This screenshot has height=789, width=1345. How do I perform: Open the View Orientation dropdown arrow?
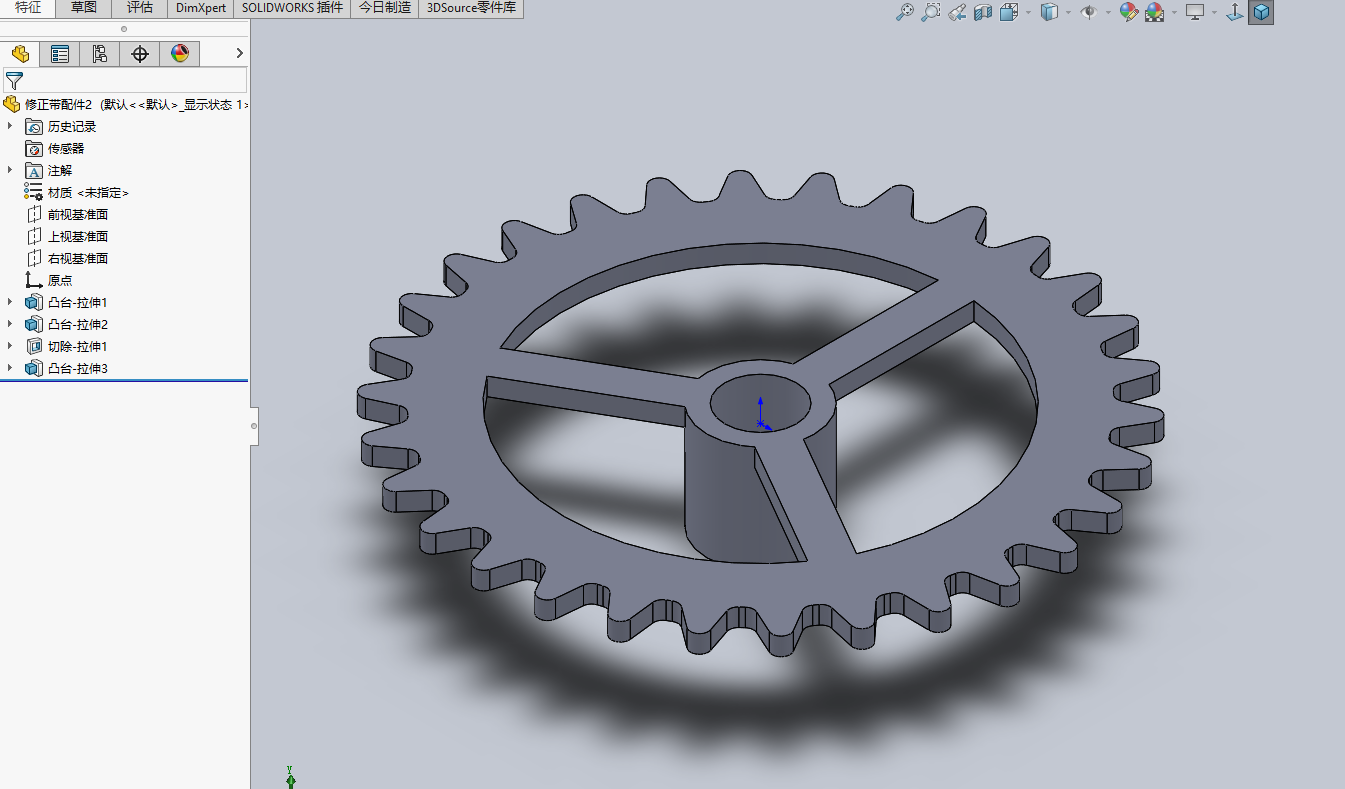[x=1027, y=13]
